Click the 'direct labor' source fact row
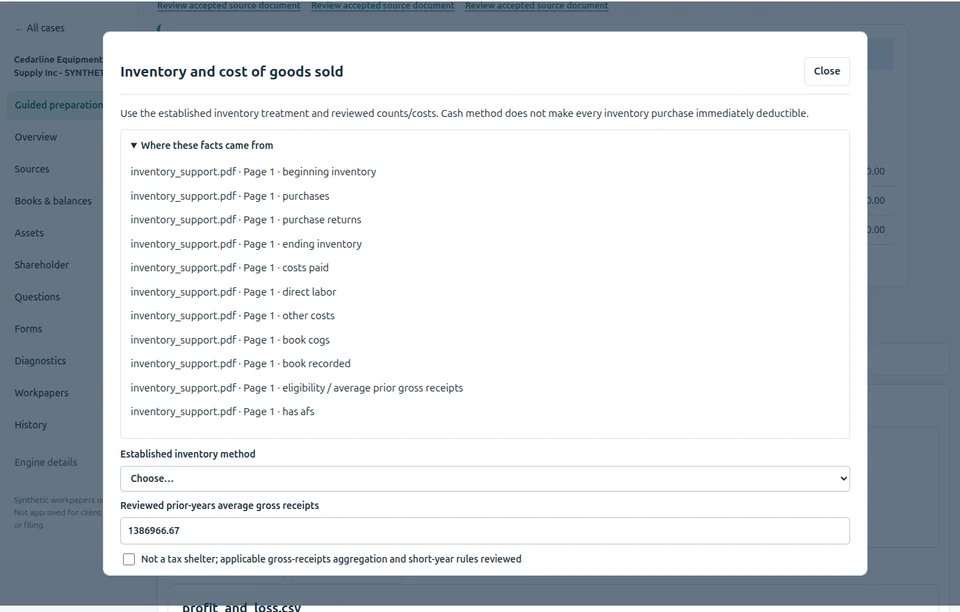This screenshot has height=612, width=960. (x=233, y=292)
